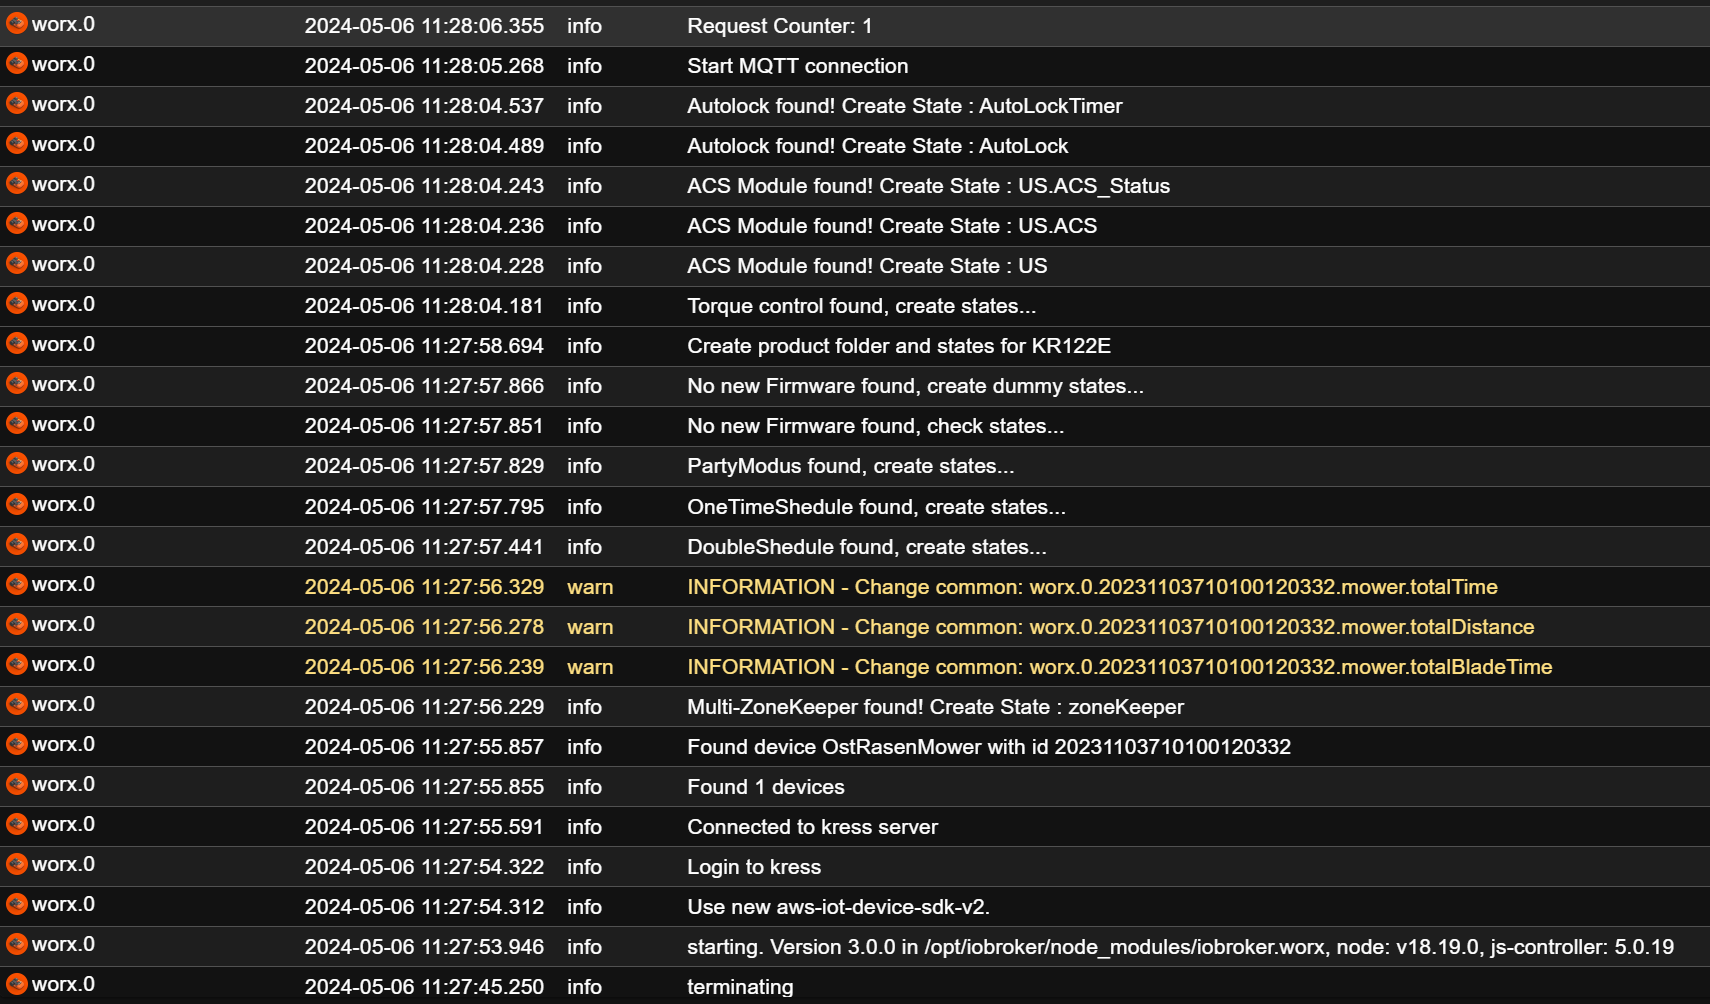The width and height of the screenshot is (1710, 1004).
Task: Select 'PartyModus found, create states...' message
Action: tap(850, 466)
